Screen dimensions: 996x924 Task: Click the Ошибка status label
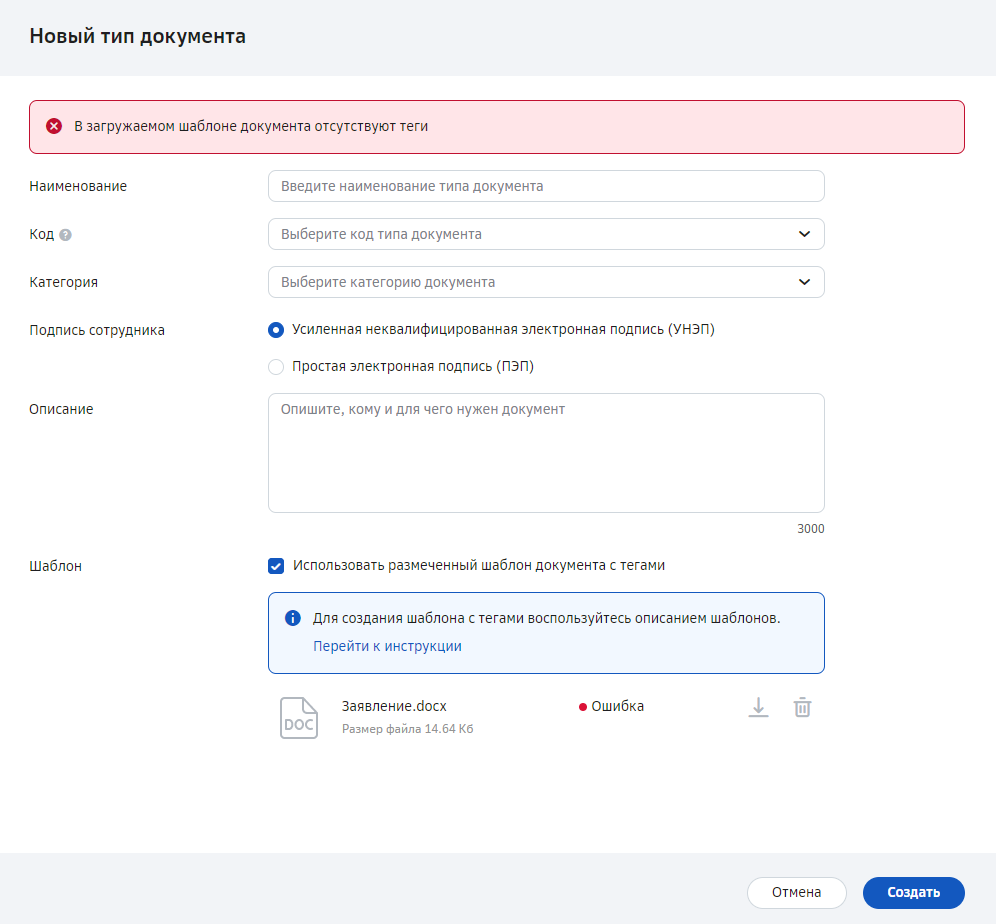click(x=617, y=706)
